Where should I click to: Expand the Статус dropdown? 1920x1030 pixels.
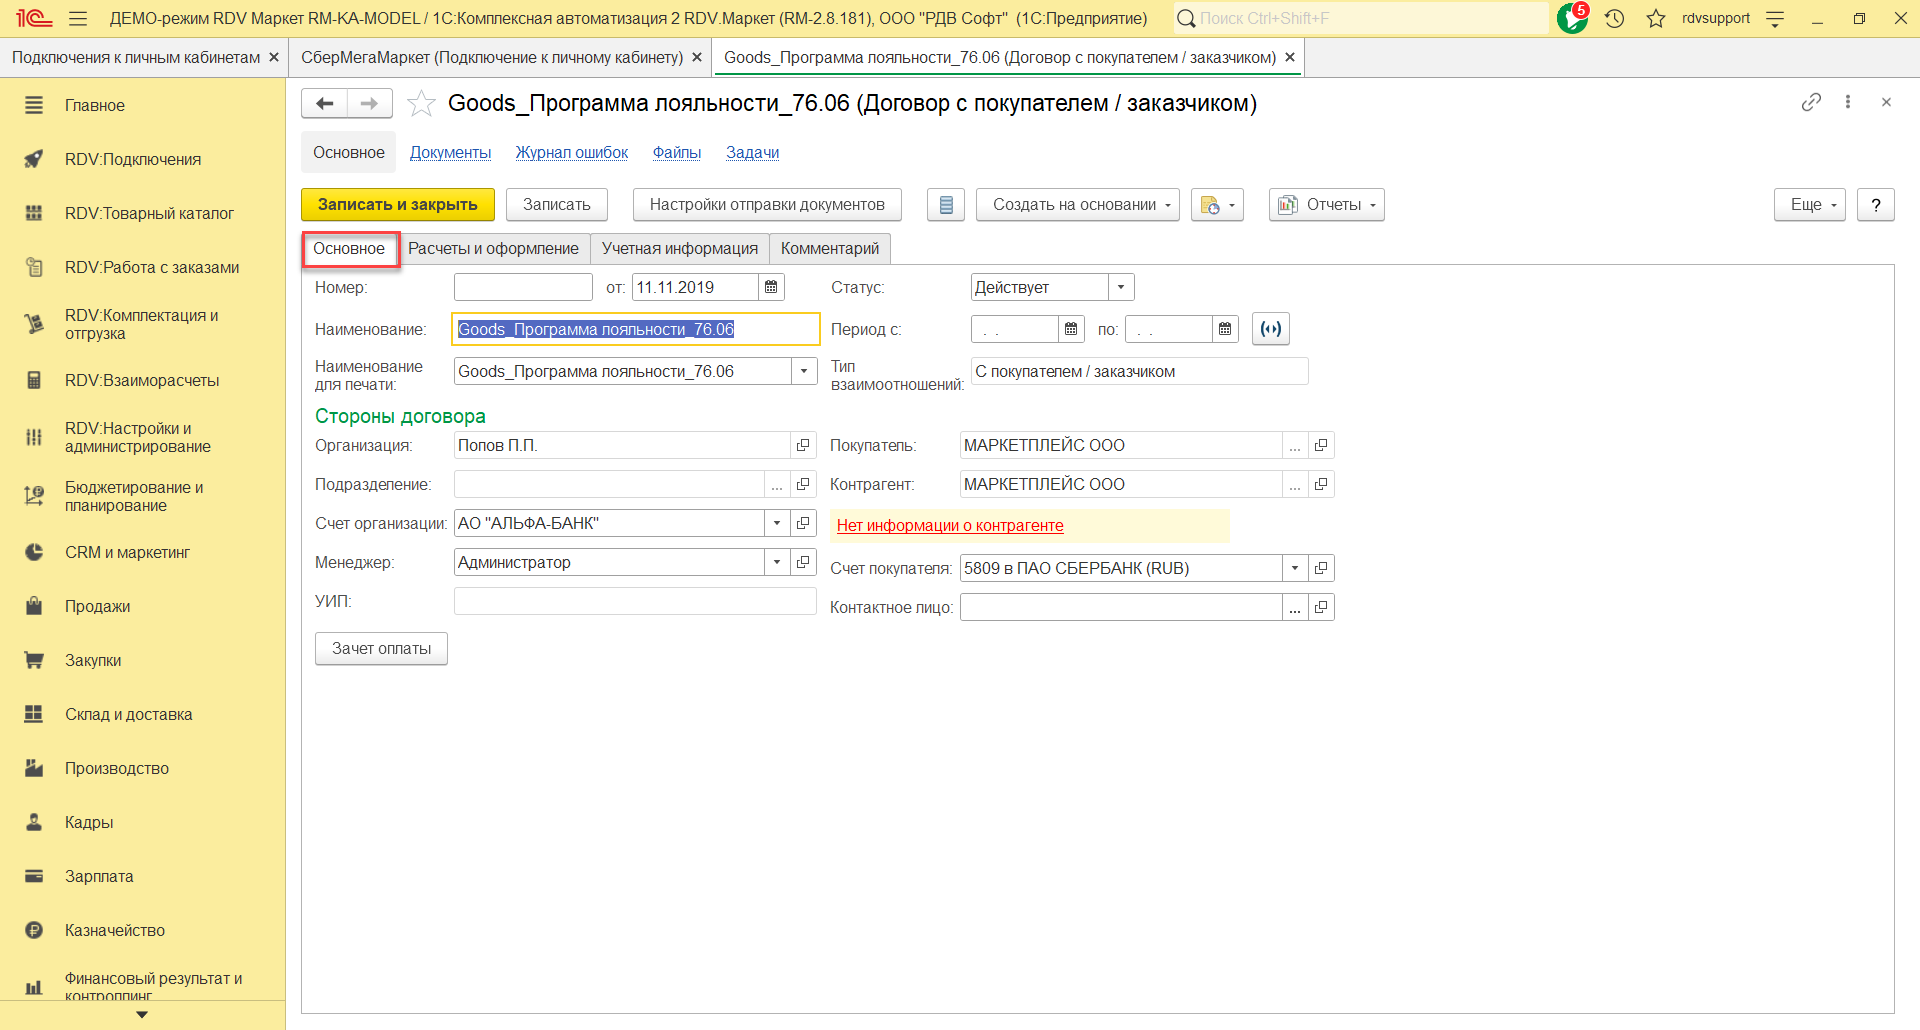(x=1121, y=288)
